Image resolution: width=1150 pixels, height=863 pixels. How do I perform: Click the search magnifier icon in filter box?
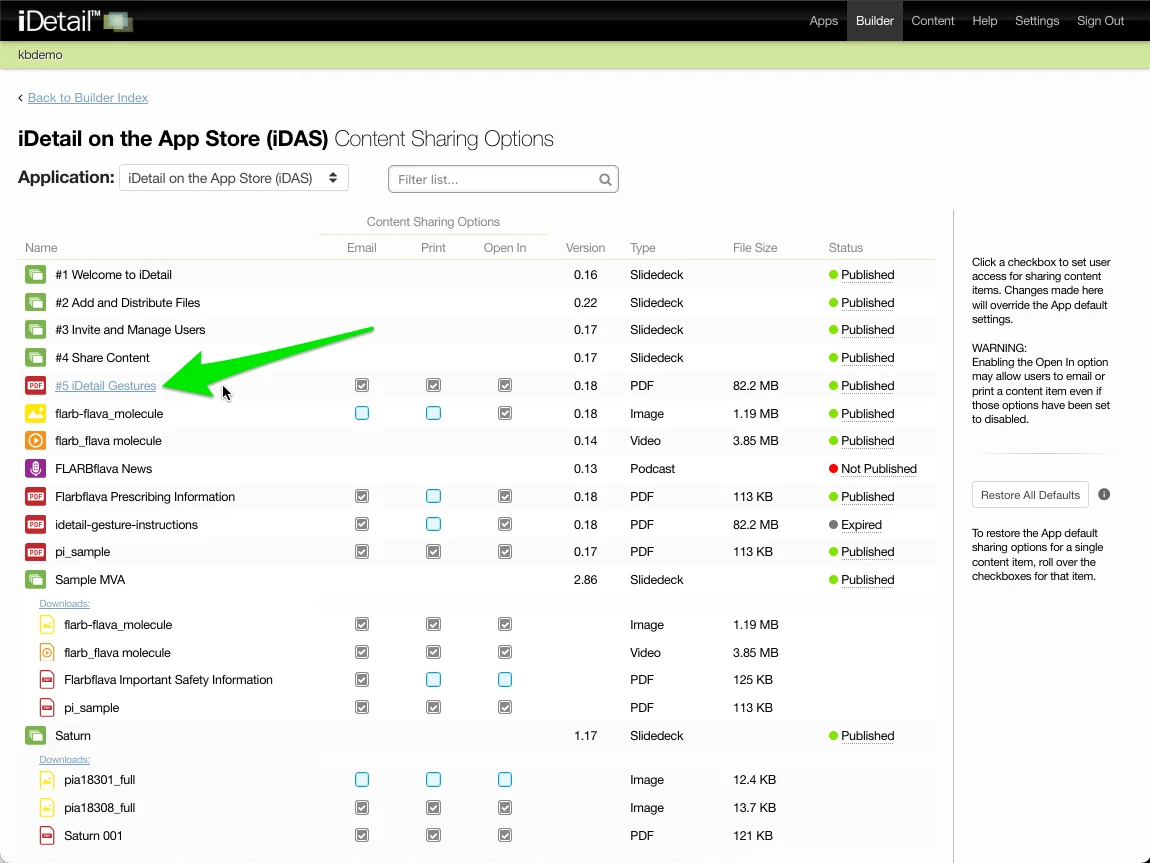[x=605, y=180]
